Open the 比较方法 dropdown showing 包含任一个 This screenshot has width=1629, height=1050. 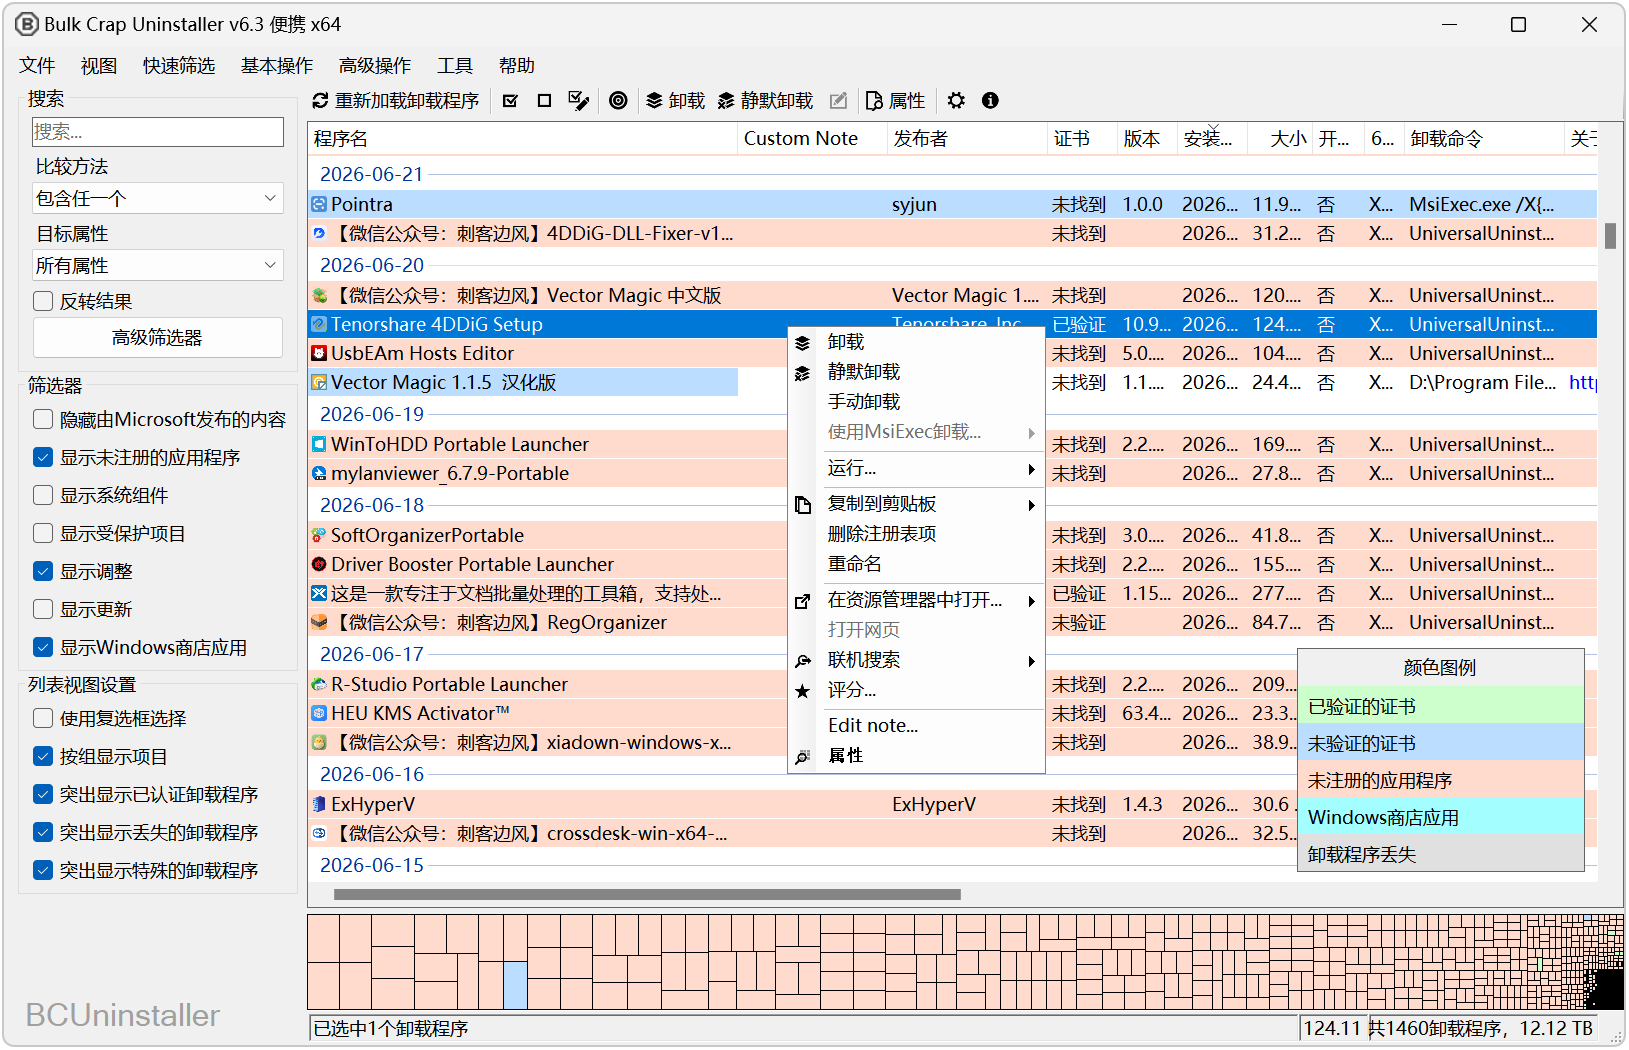158,198
